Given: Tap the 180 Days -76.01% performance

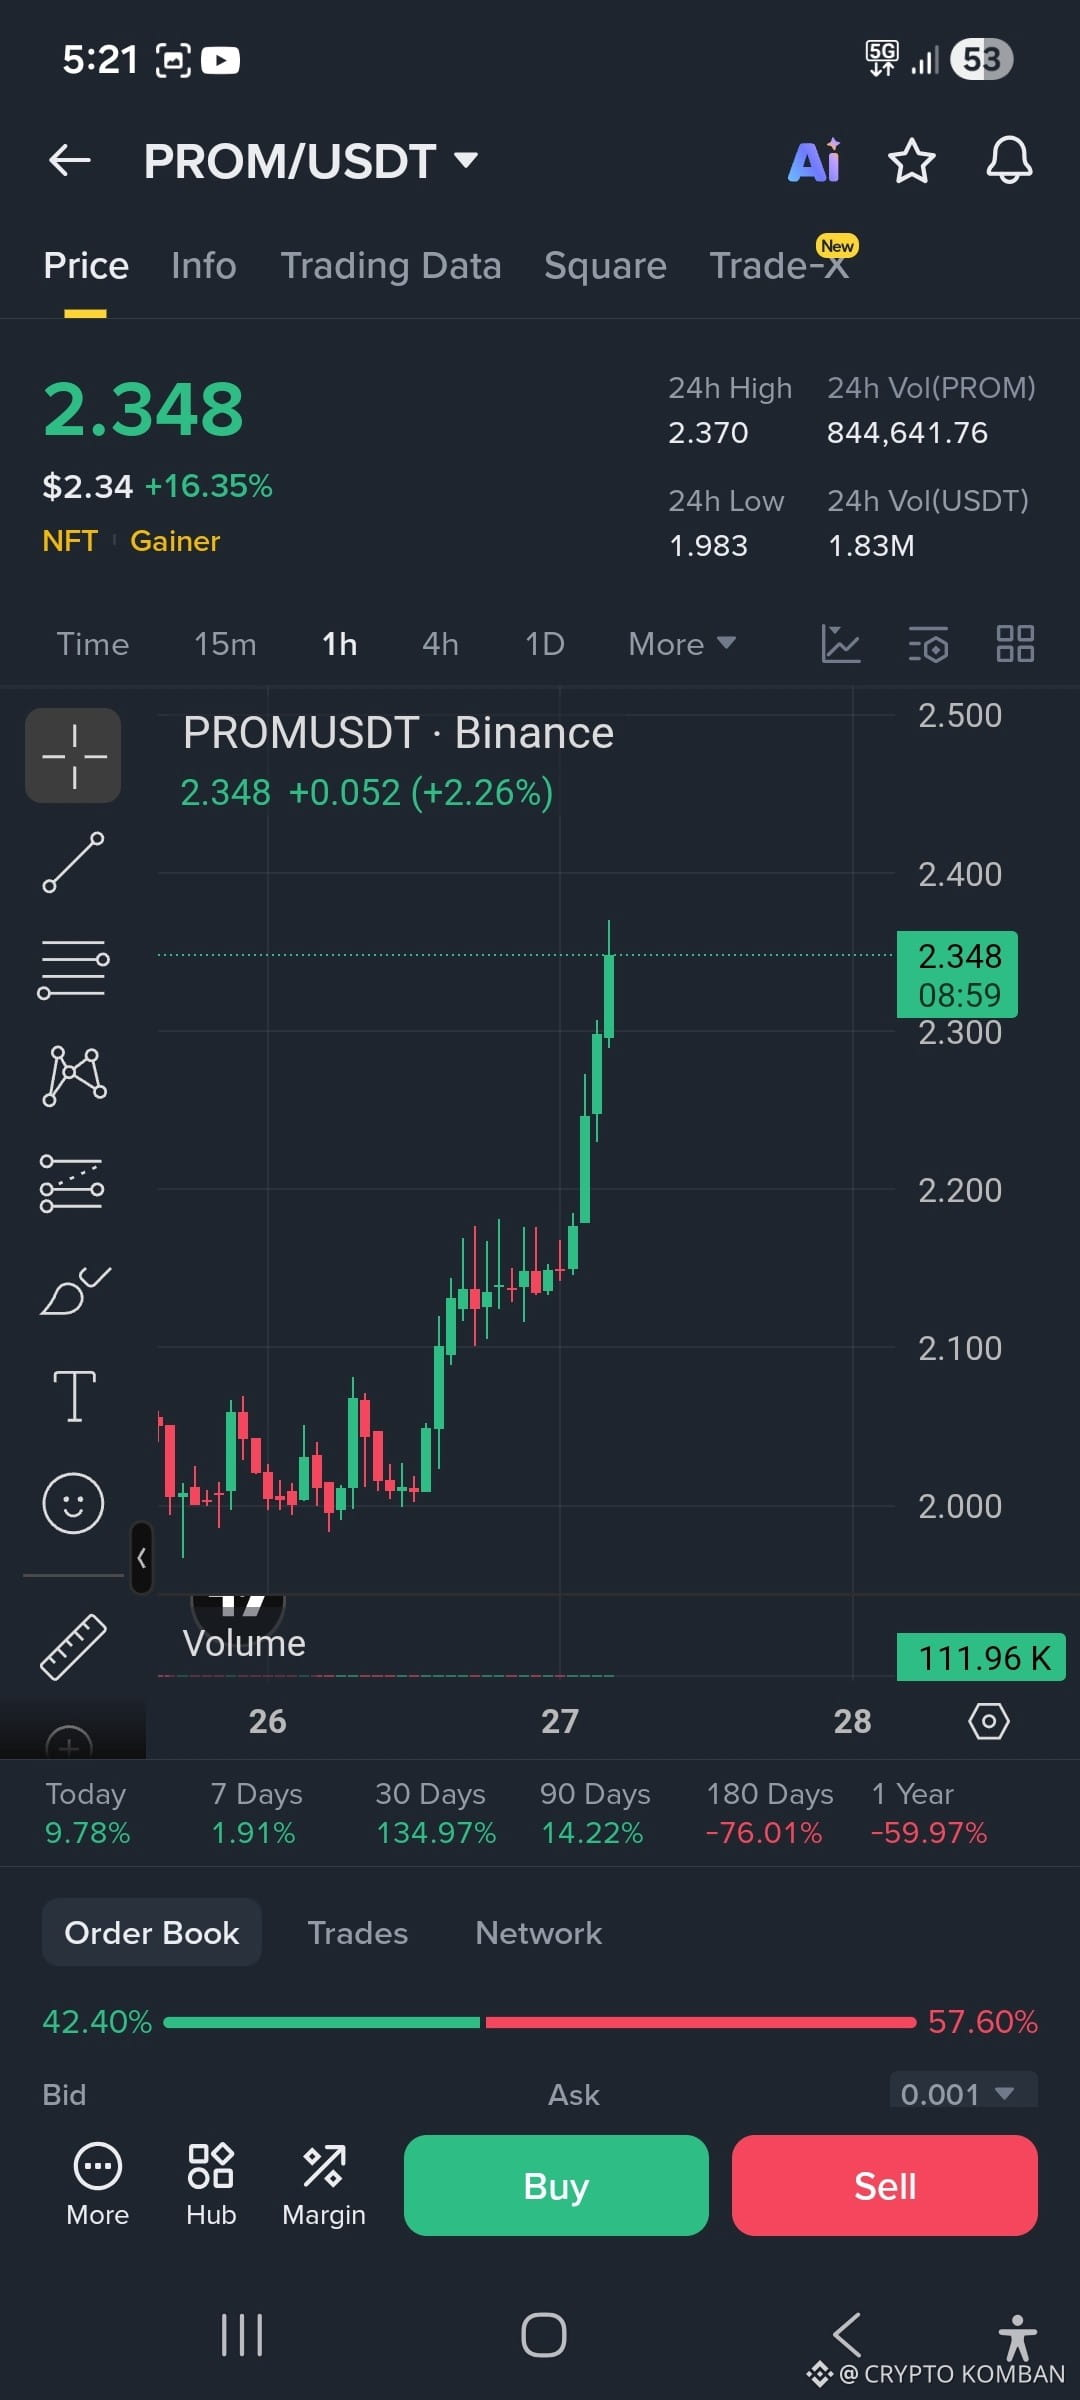Looking at the screenshot, I should [769, 1813].
